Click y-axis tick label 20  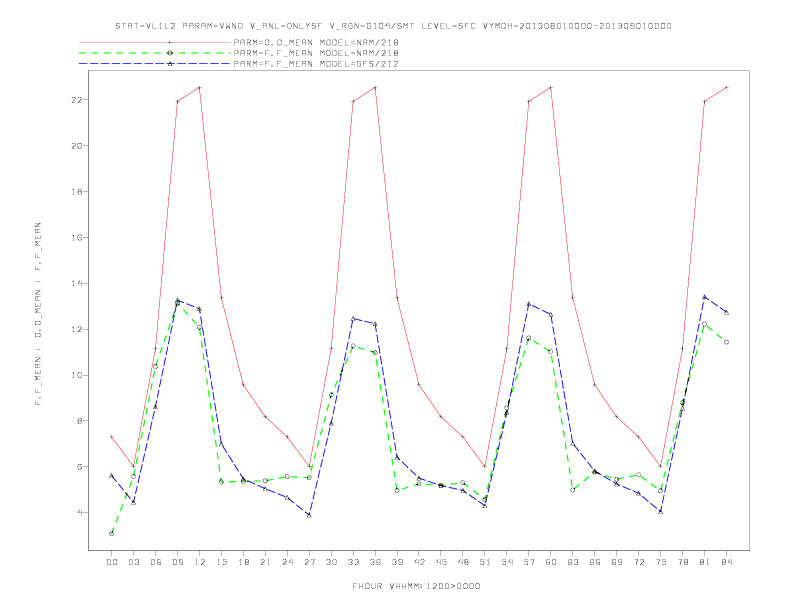click(x=77, y=146)
